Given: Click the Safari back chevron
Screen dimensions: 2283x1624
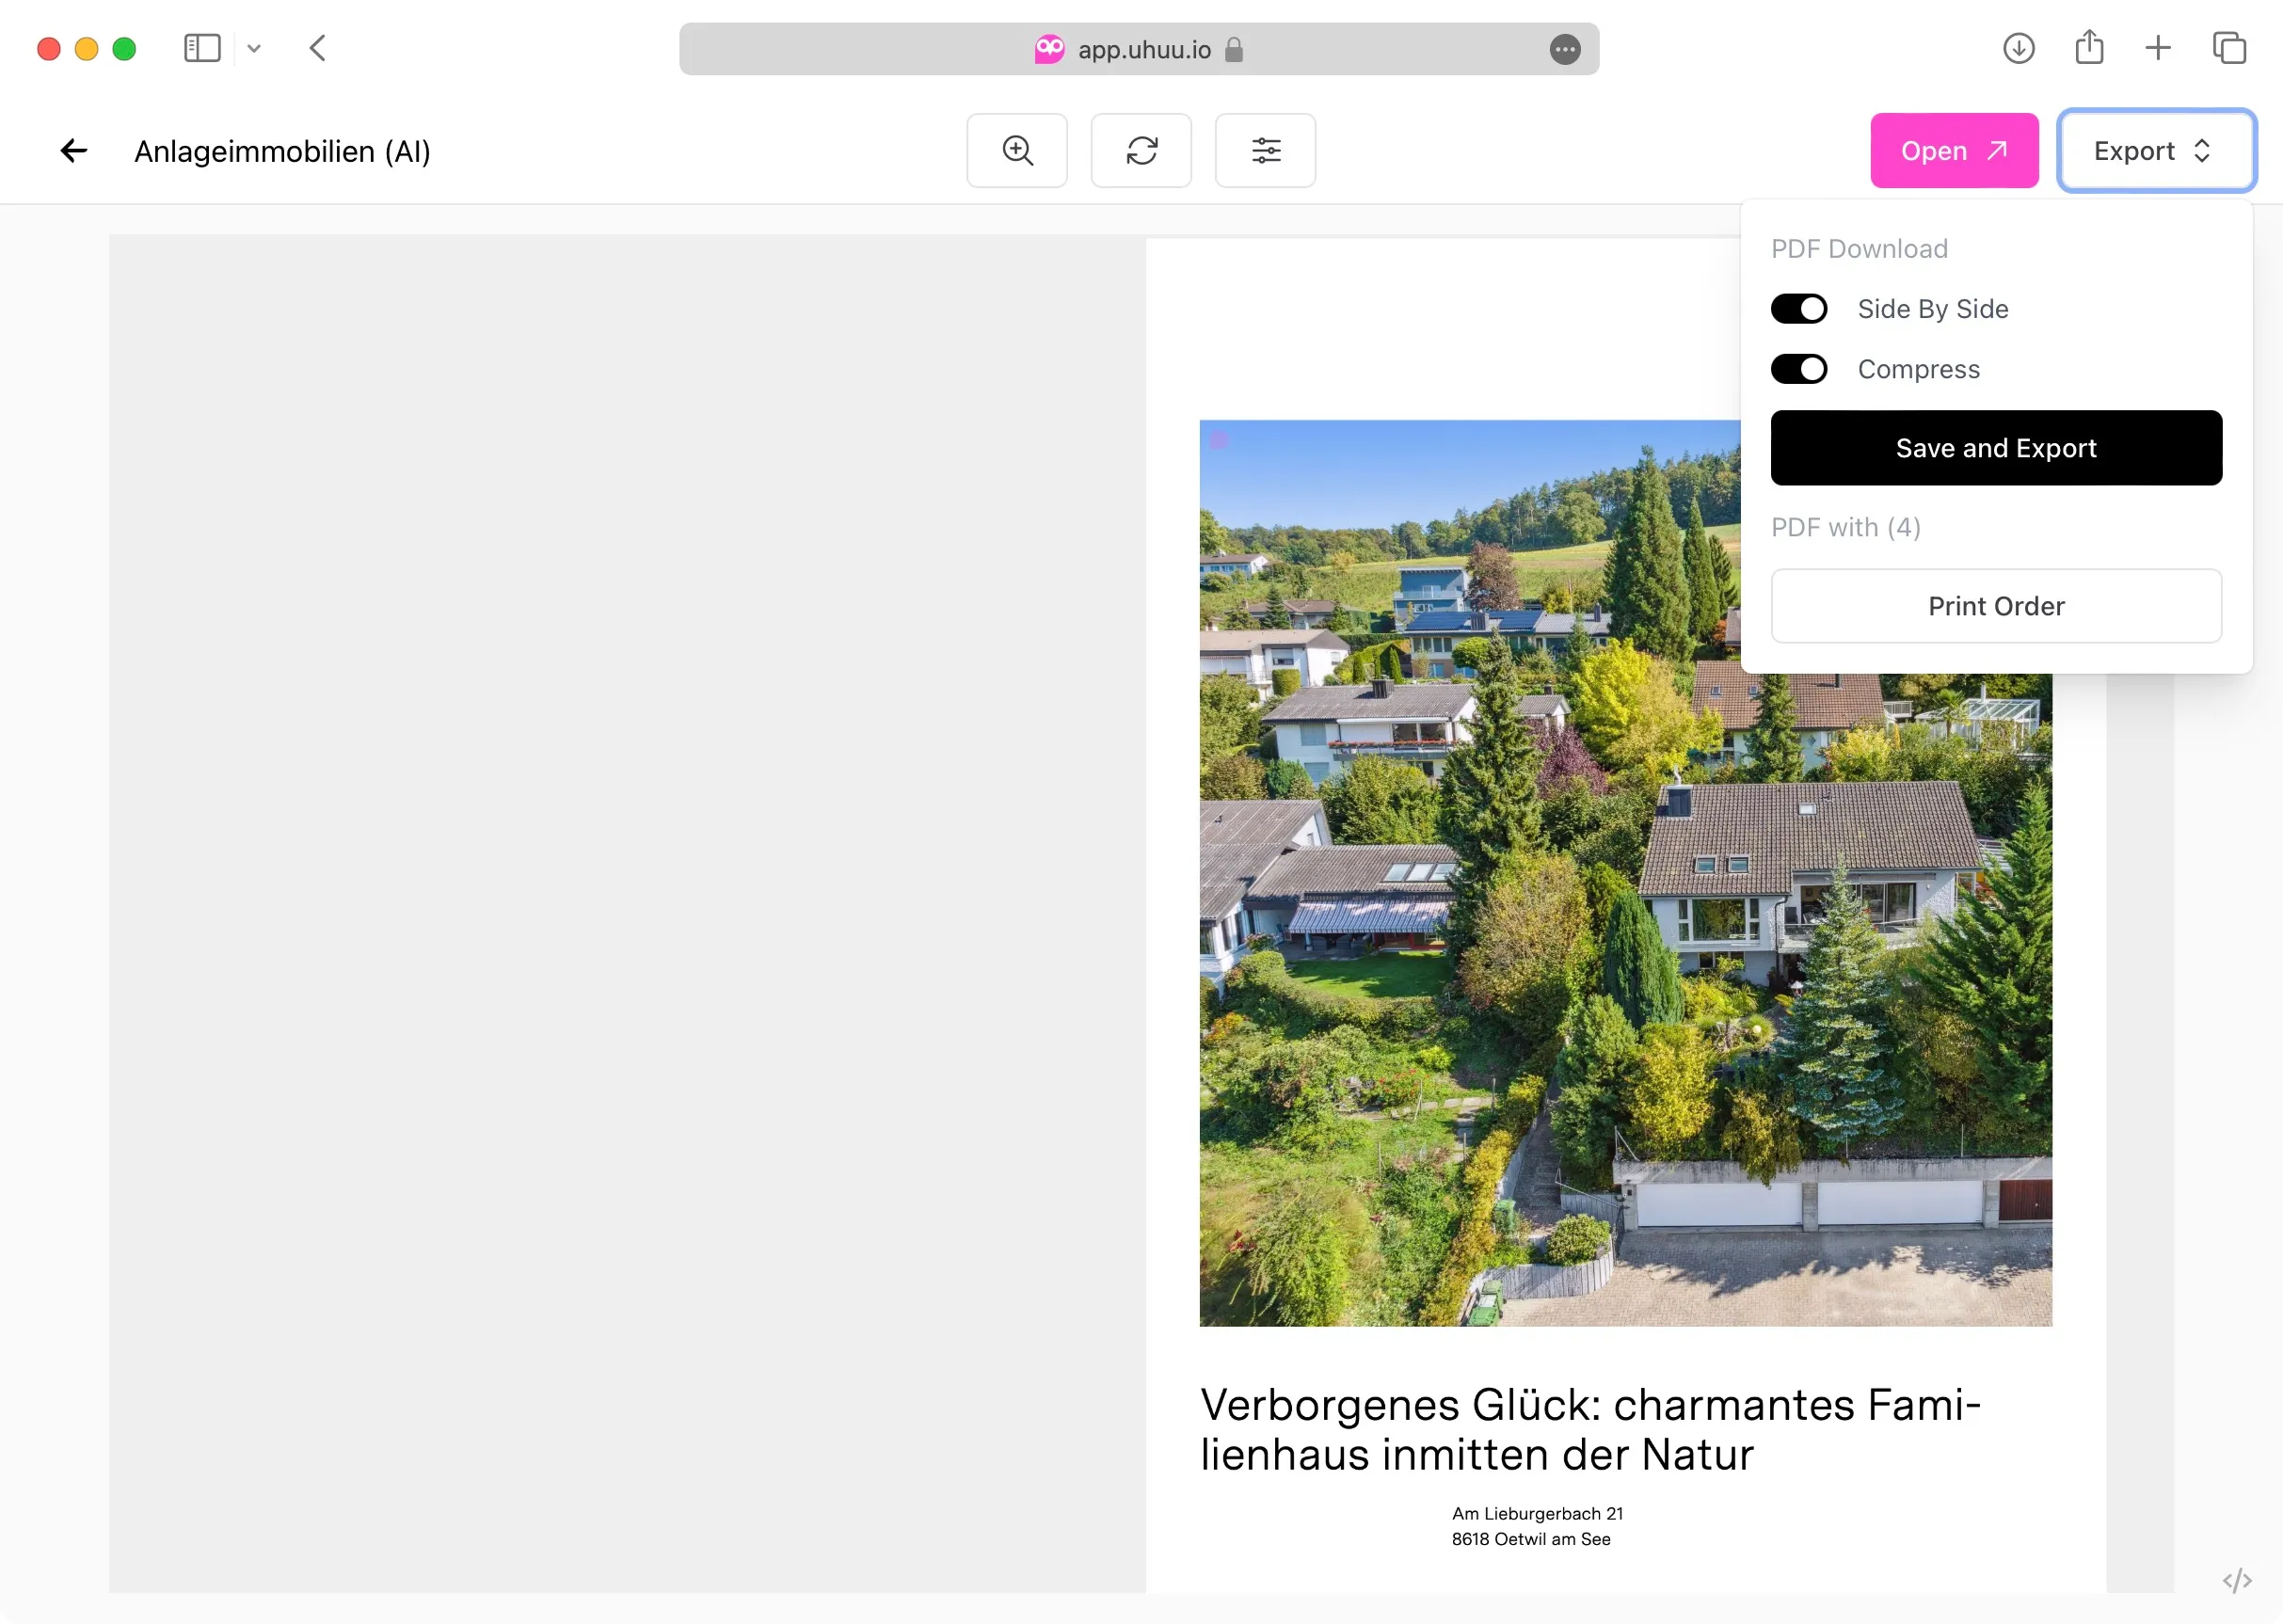Looking at the screenshot, I should pyautogui.click(x=318, y=48).
